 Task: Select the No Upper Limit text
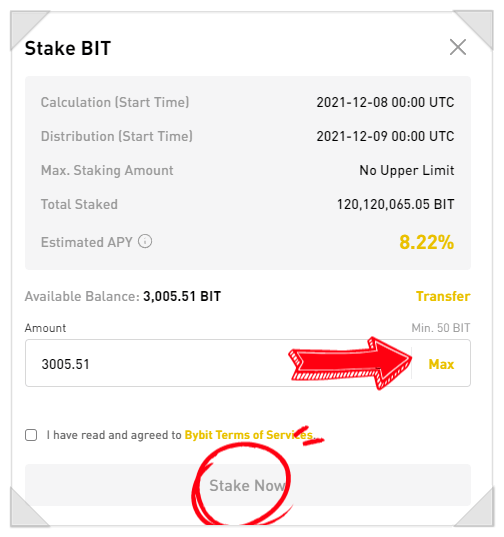[x=407, y=170]
